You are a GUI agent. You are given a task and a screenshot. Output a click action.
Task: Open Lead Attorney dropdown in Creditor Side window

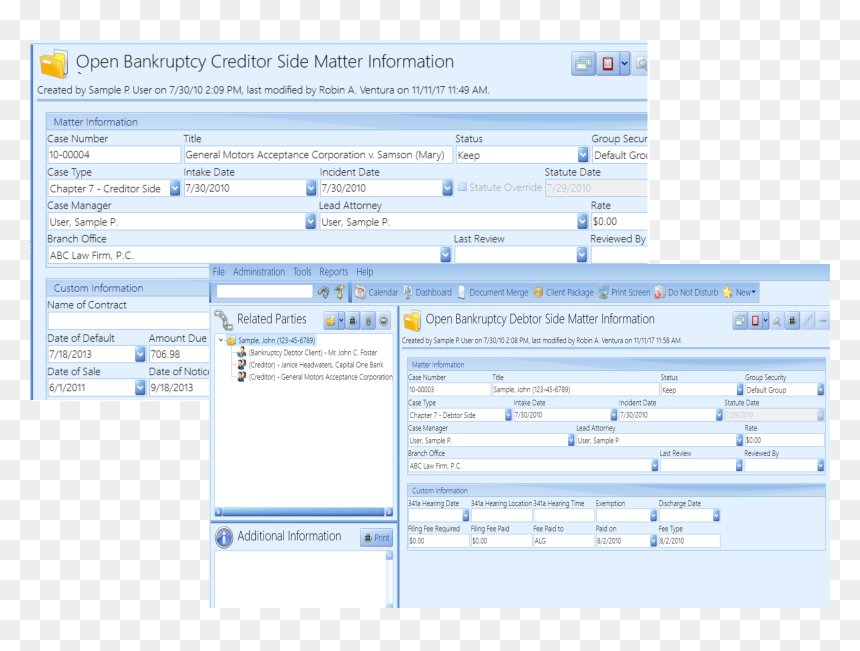click(x=582, y=222)
